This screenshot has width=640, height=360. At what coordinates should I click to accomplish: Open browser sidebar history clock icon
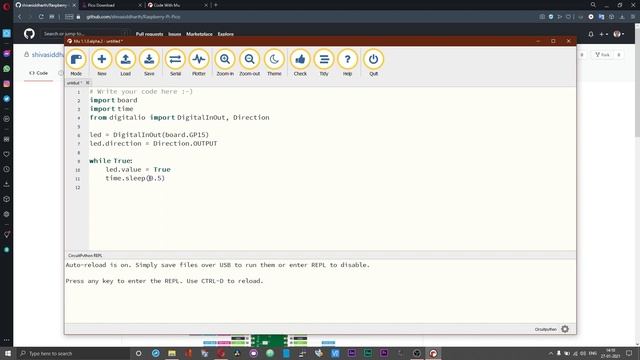pos(7,169)
